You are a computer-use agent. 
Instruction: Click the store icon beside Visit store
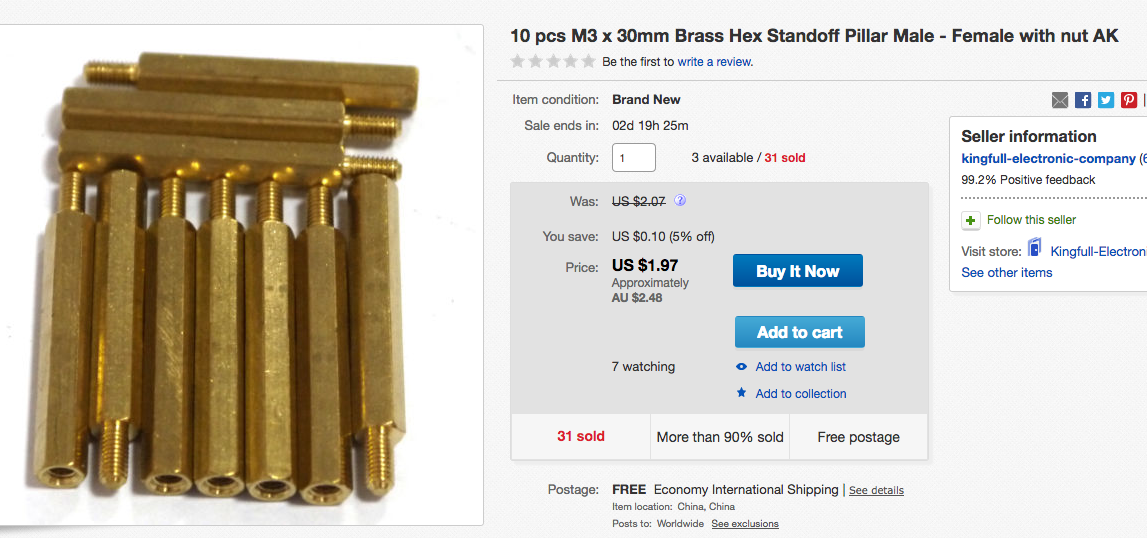1034,249
